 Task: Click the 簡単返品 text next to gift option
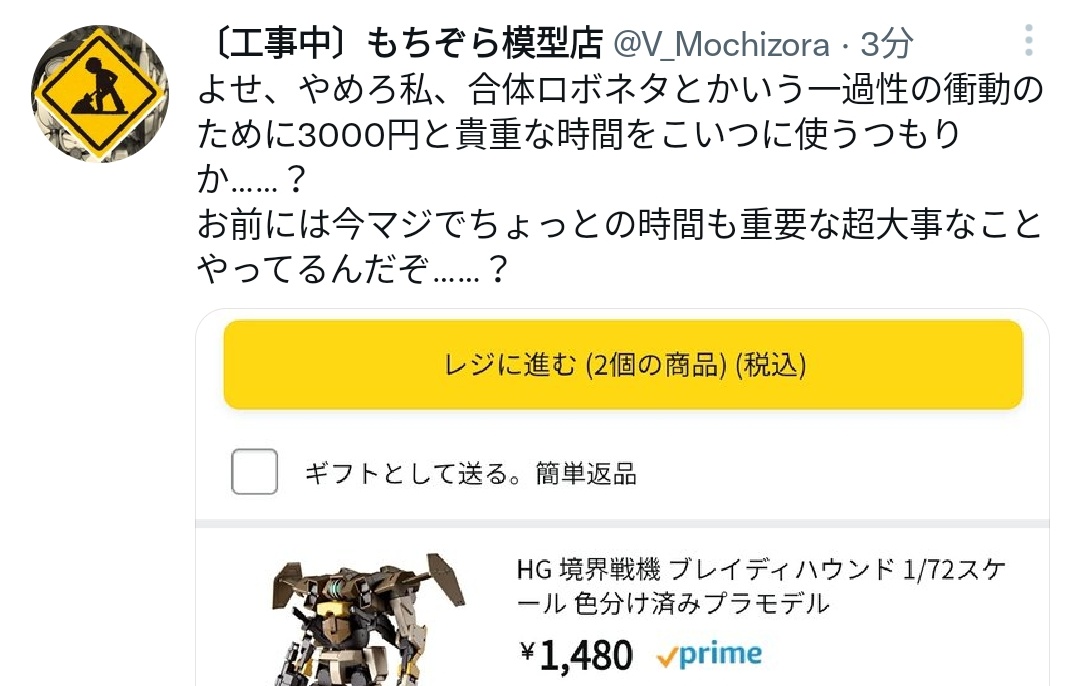point(586,474)
